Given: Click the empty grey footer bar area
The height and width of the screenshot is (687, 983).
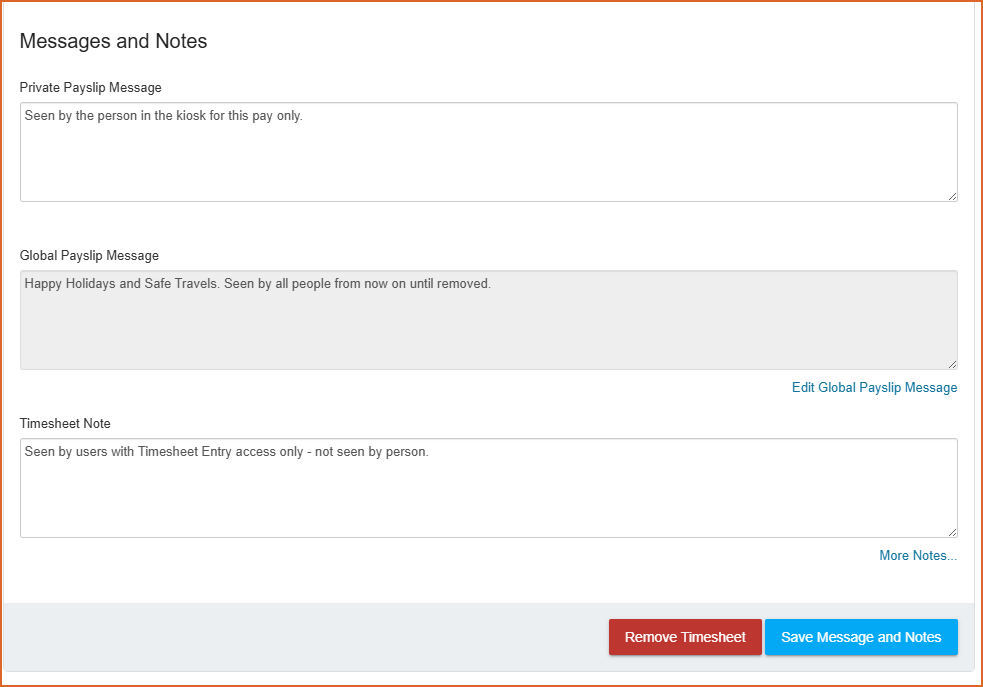Looking at the screenshot, I should 300,637.
